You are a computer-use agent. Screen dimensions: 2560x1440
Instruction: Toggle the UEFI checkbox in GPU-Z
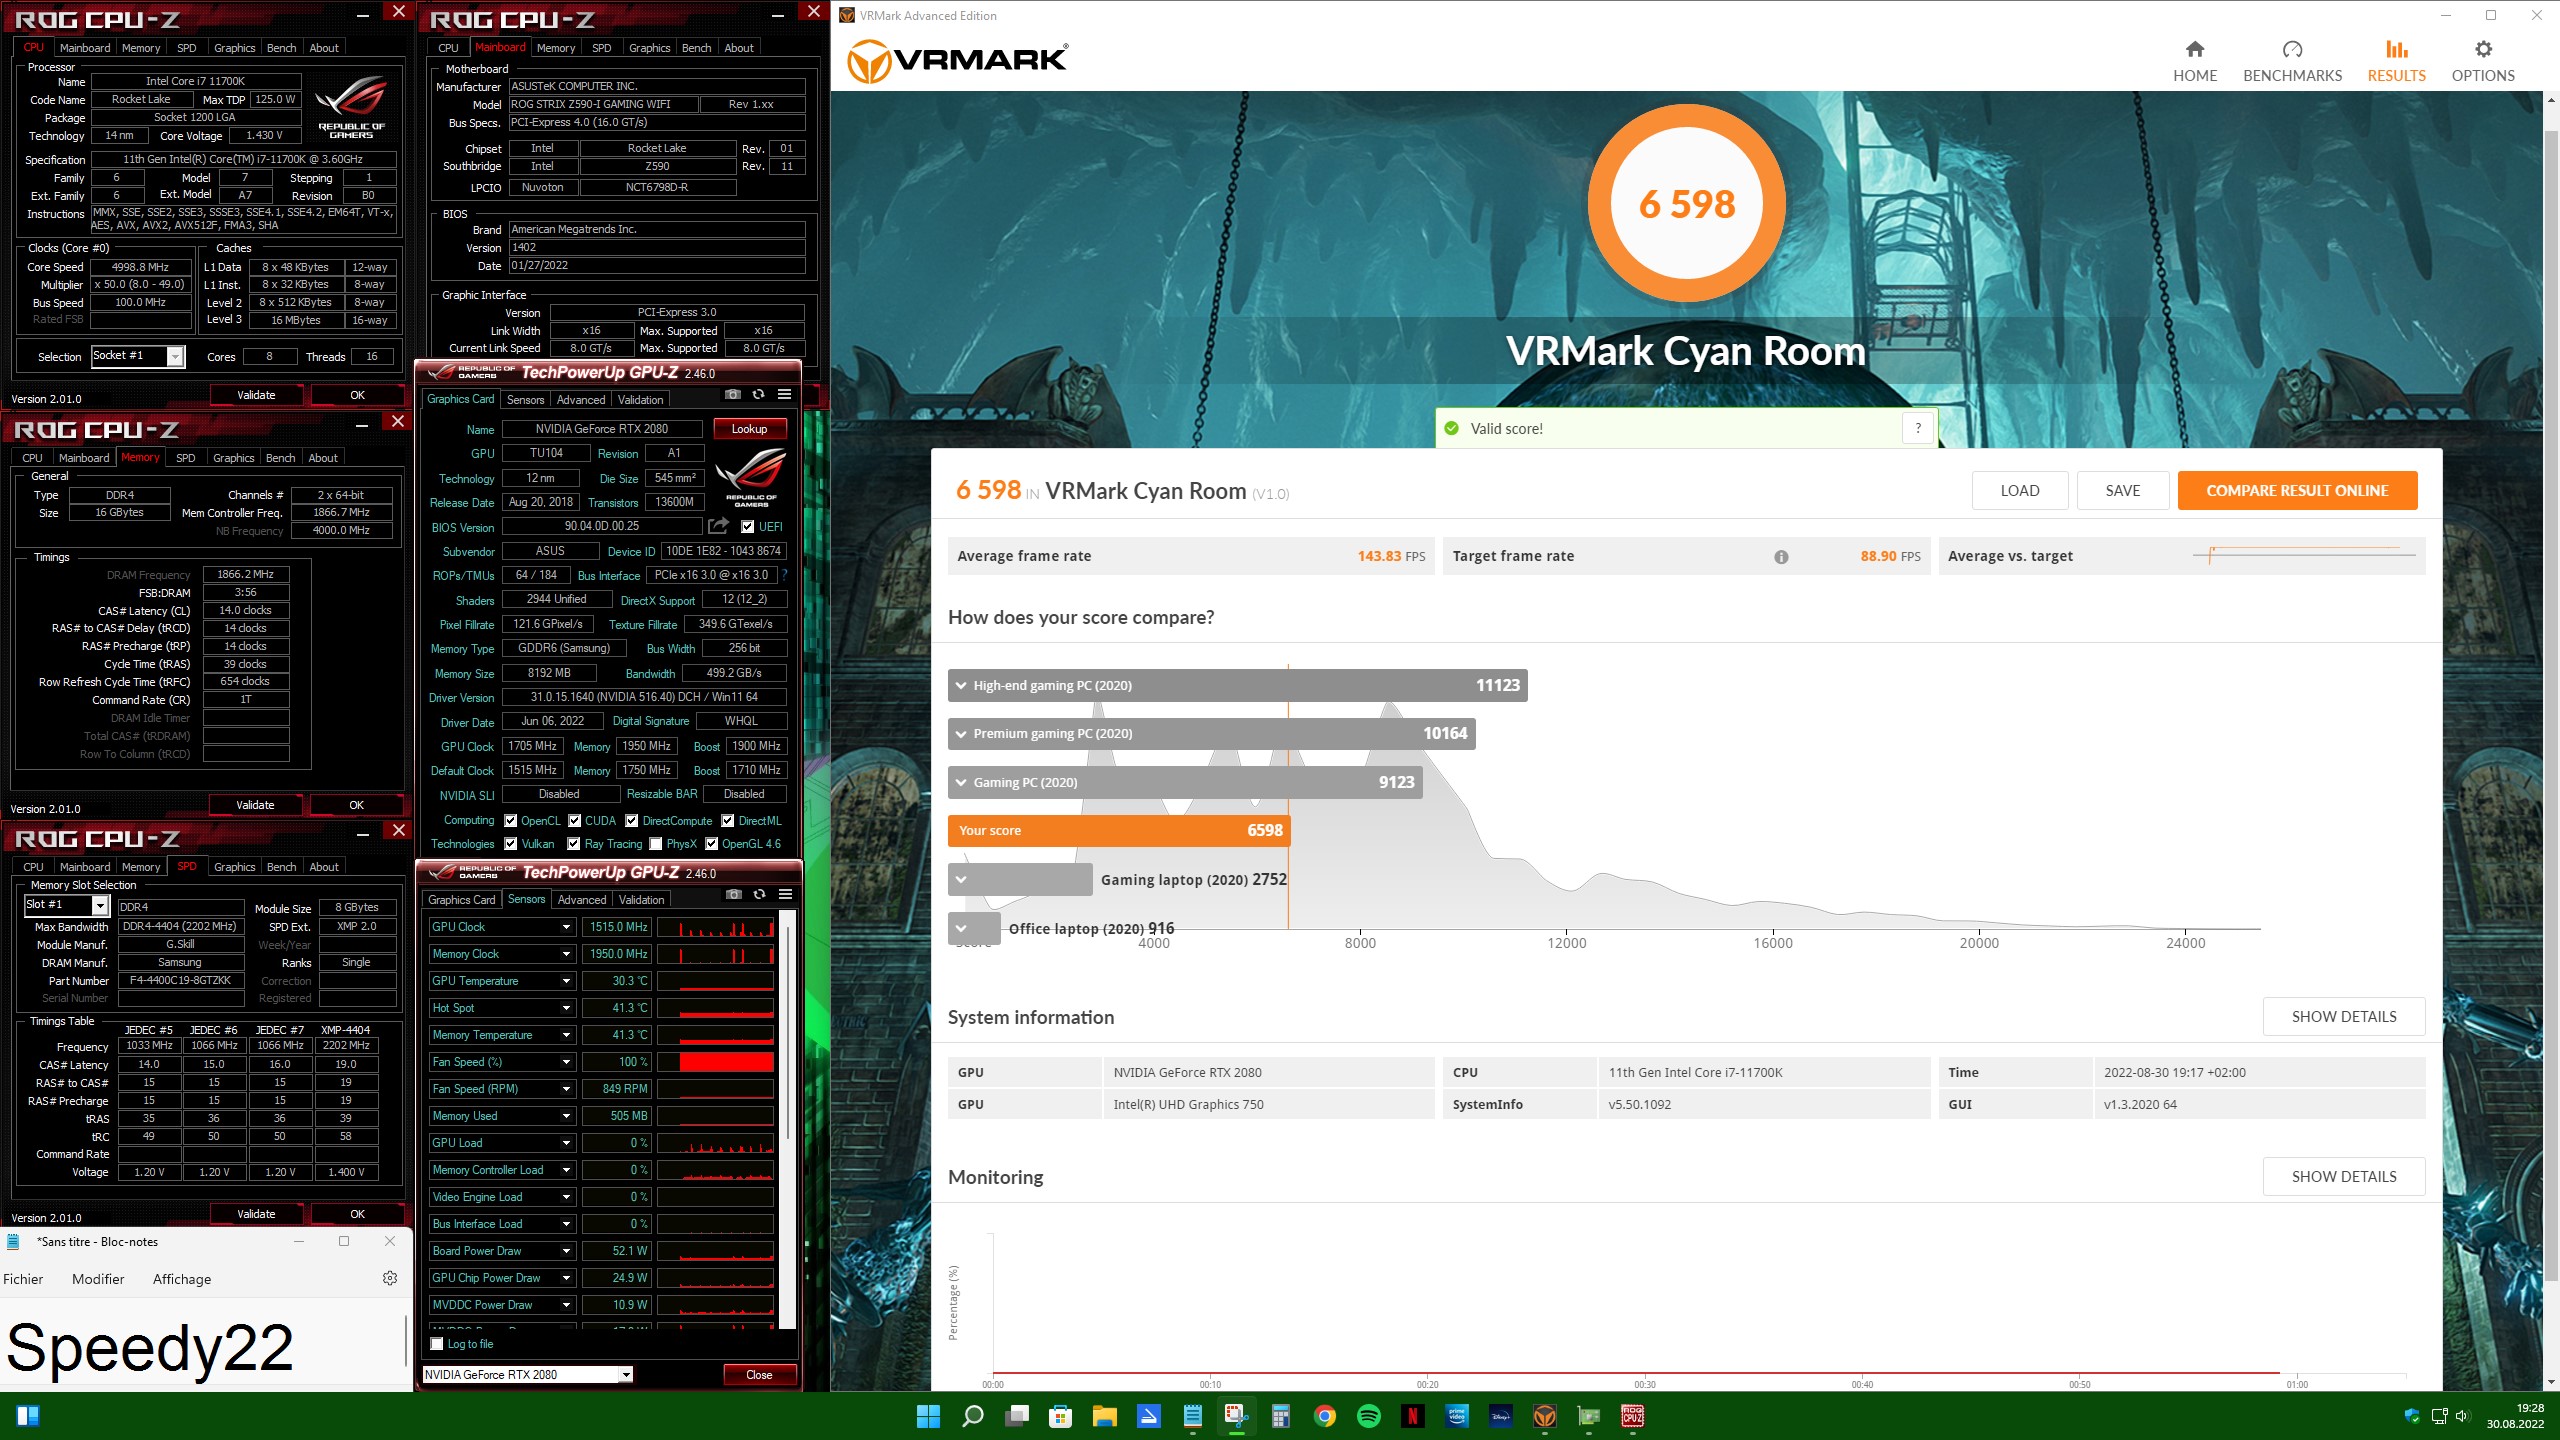click(x=747, y=527)
